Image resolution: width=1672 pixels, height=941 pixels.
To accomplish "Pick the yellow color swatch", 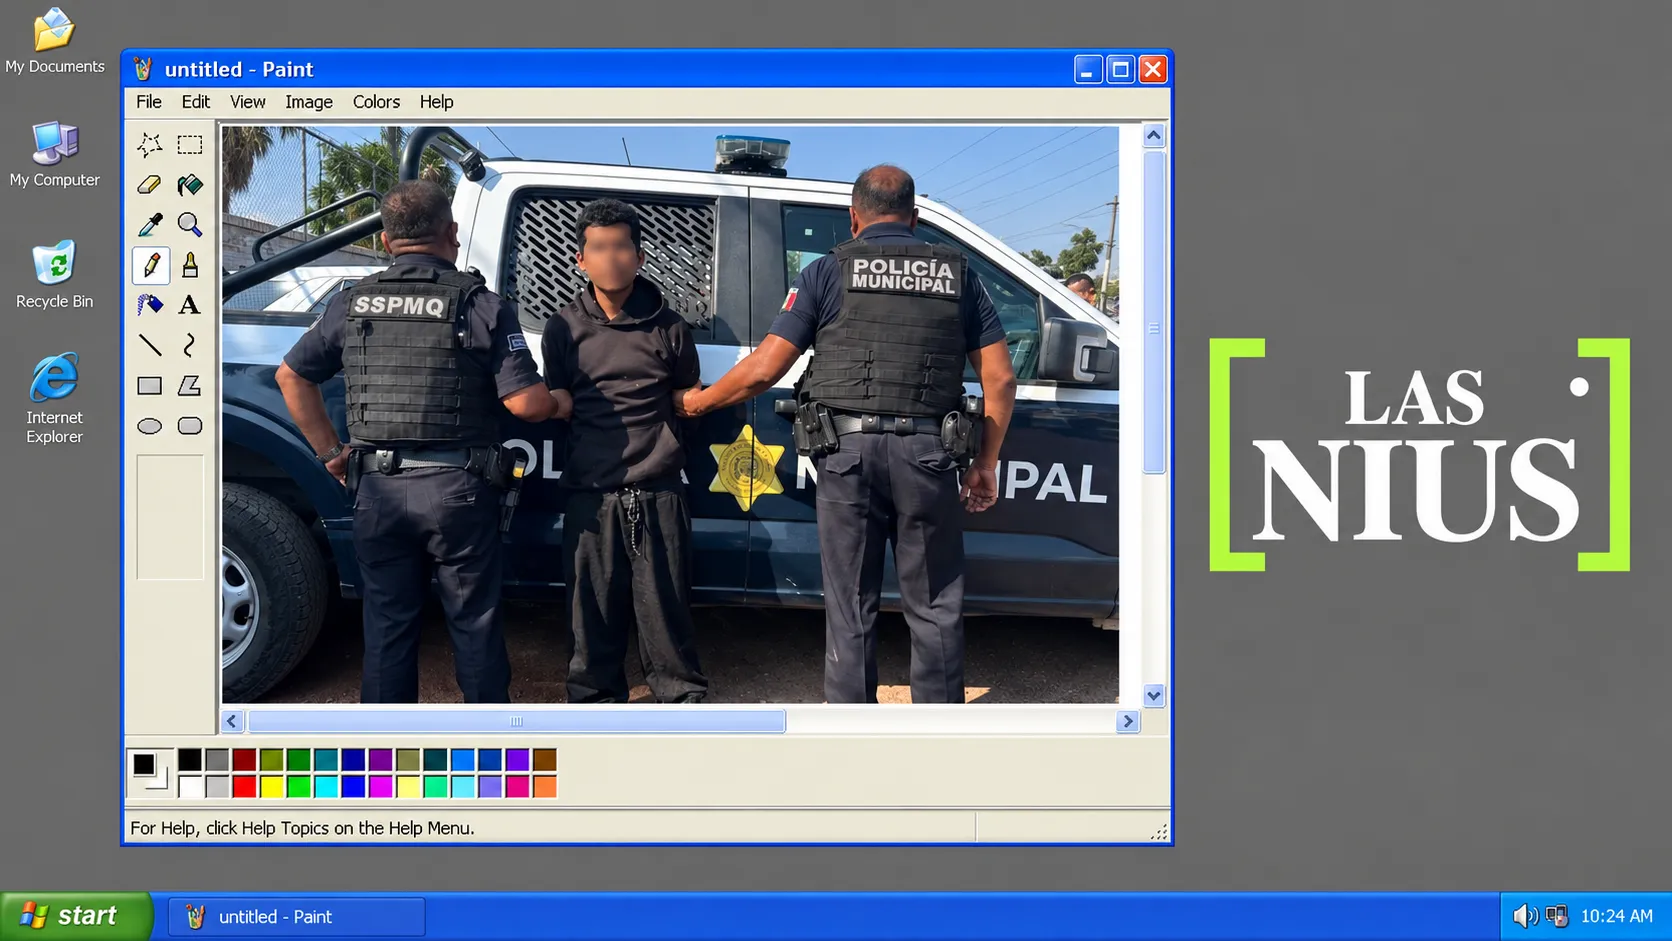I will click(271, 787).
